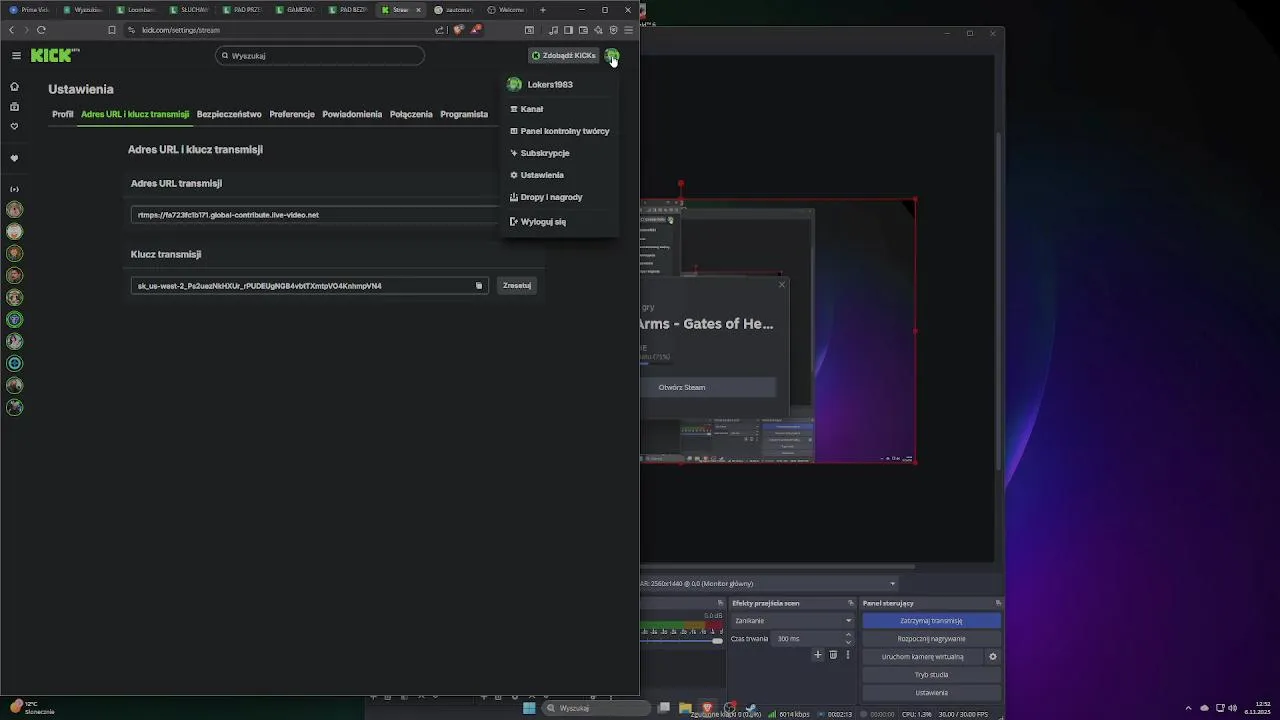The height and width of the screenshot is (720, 1280).
Task: Click the user avatar in Kick header
Action: click(612, 56)
